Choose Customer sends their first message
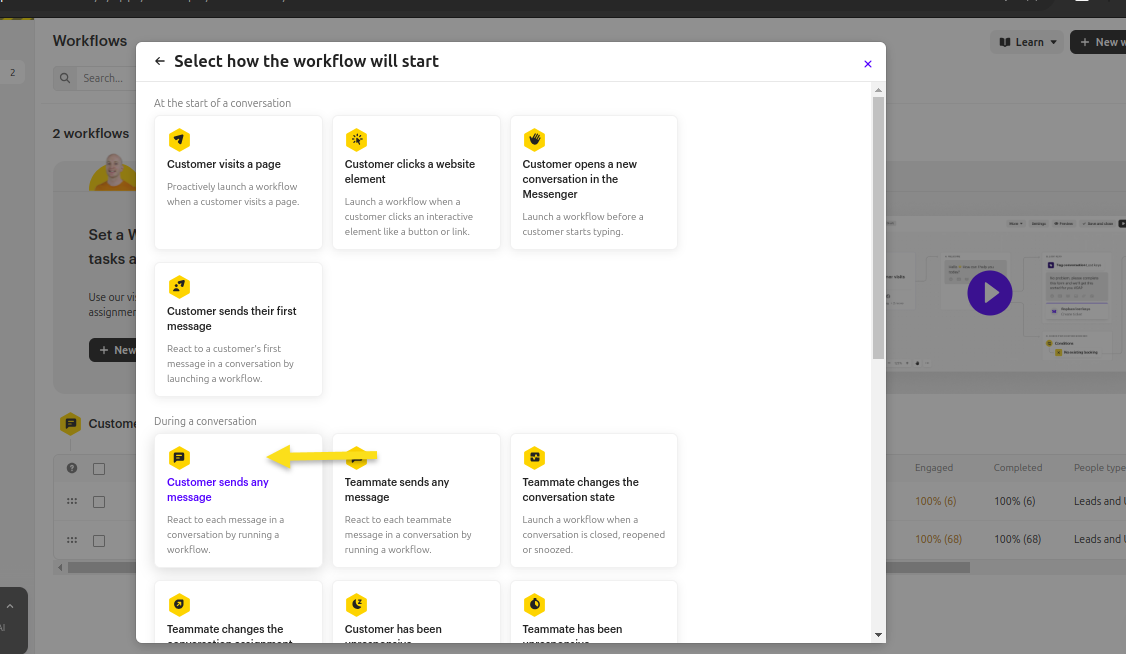Image resolution: width=1126 pixels, height=654 pixels. click(x=238, y=330)
